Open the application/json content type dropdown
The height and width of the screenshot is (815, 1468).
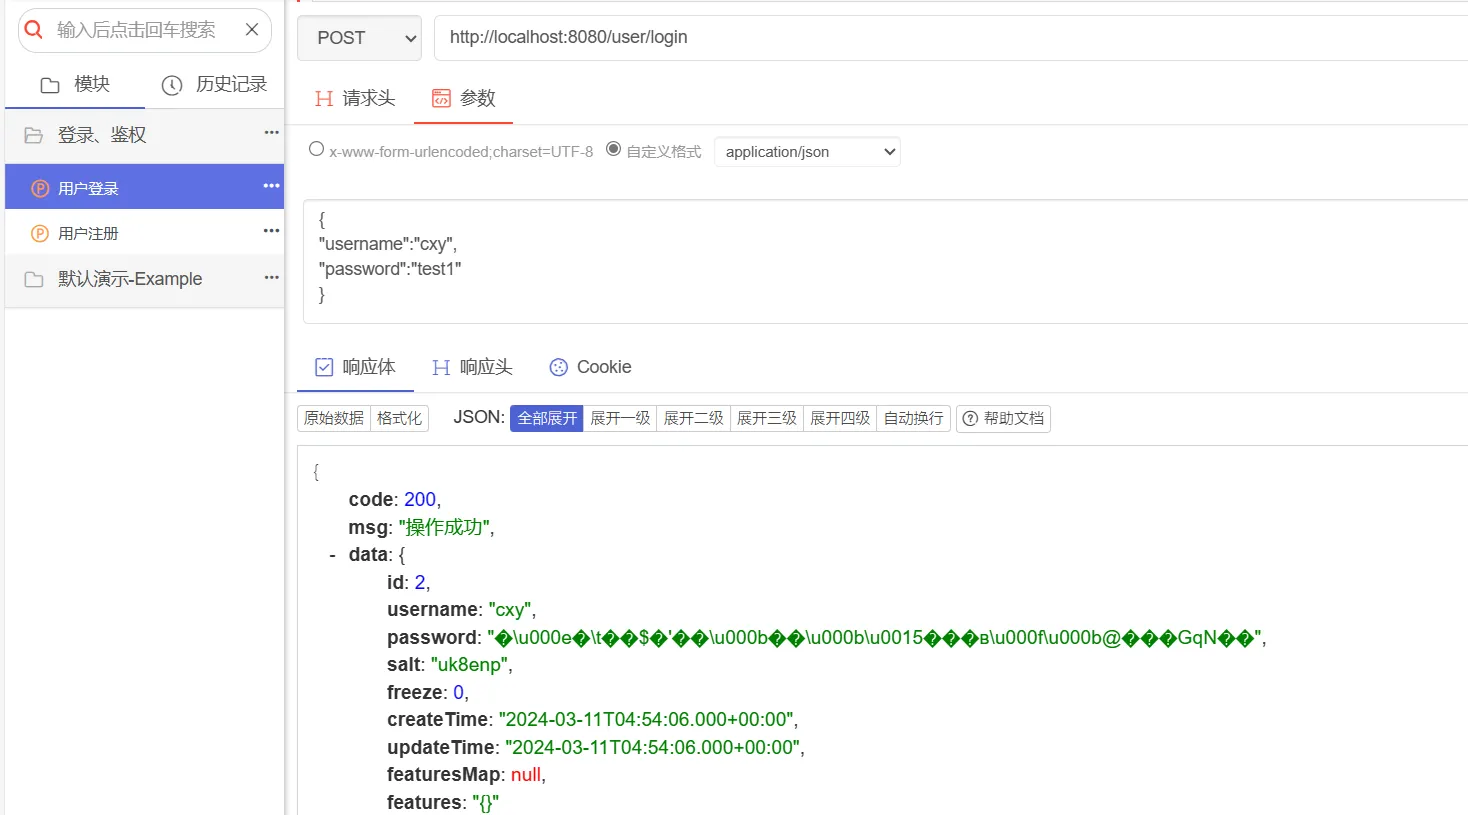[807, 152]
